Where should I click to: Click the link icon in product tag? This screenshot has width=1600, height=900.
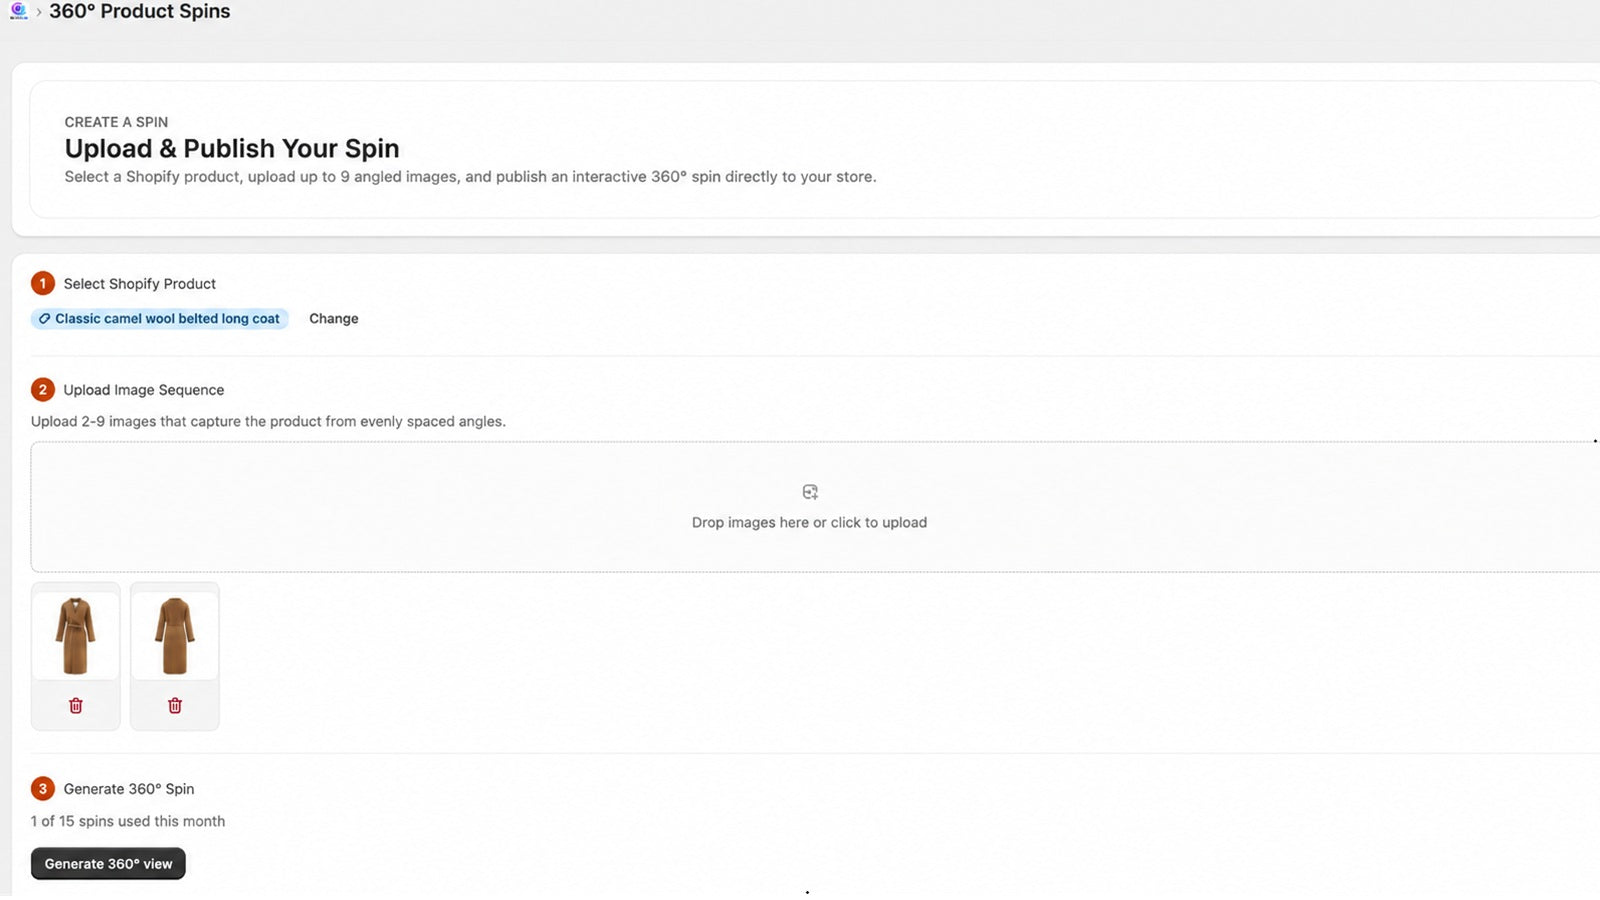point(44,319)
